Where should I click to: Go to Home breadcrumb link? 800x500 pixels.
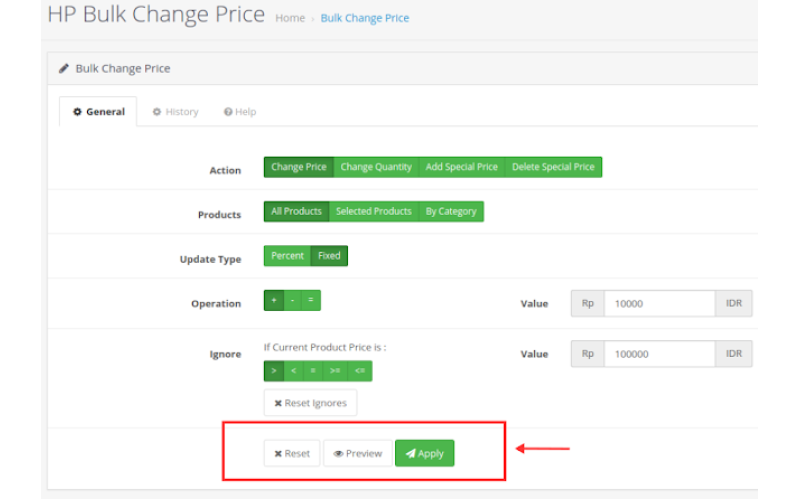[290, 18]
